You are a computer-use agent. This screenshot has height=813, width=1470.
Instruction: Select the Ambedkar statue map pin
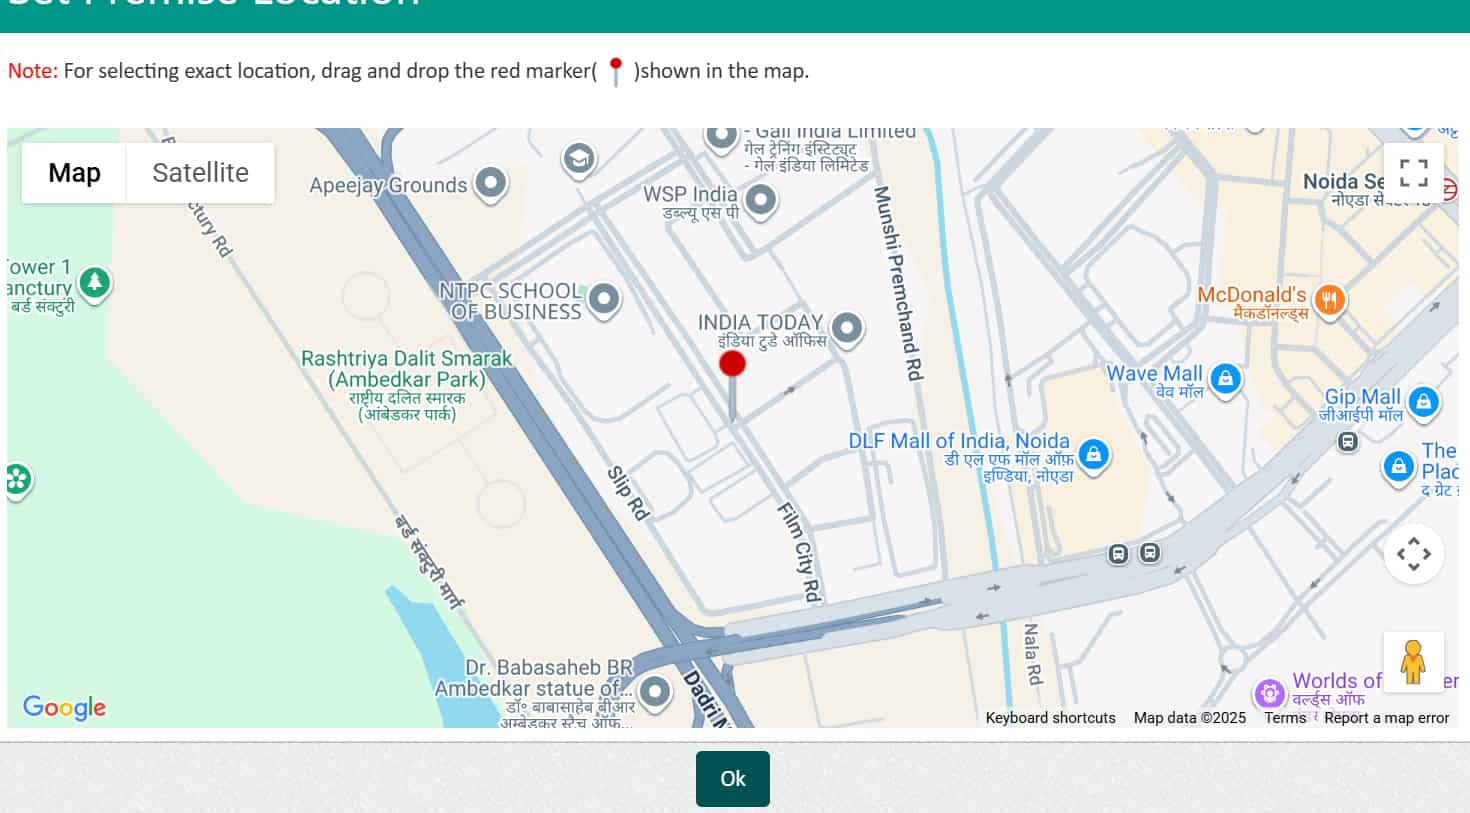(x=655, y=691)
